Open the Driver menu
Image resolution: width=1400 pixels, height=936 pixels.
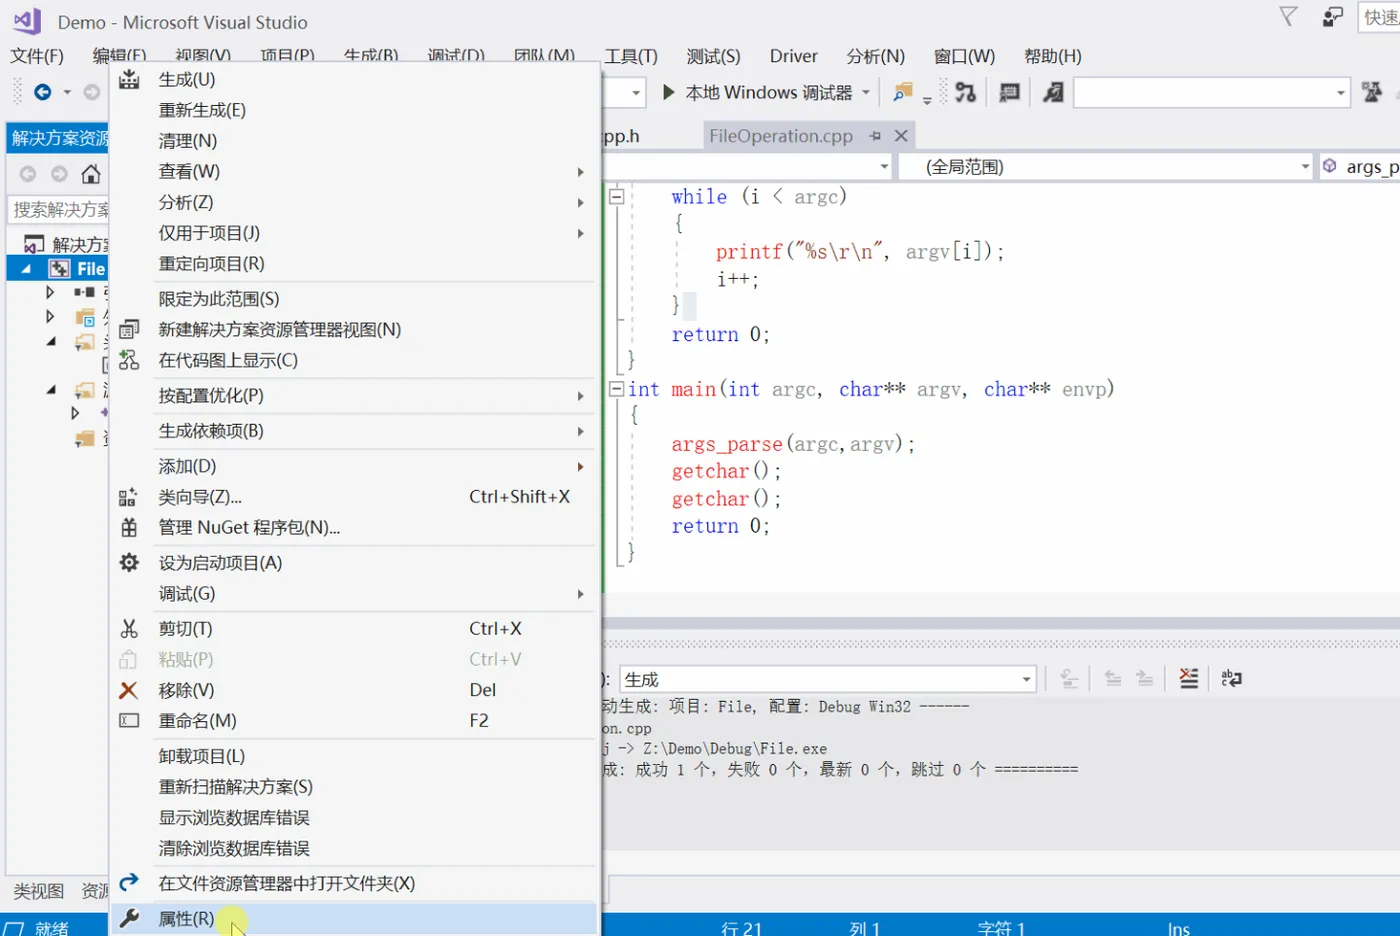coord(793,56)
